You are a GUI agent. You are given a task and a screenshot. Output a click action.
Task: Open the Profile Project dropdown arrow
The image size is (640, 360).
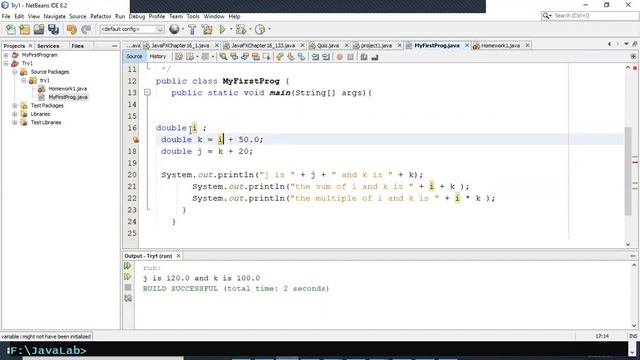click(269, 29)
